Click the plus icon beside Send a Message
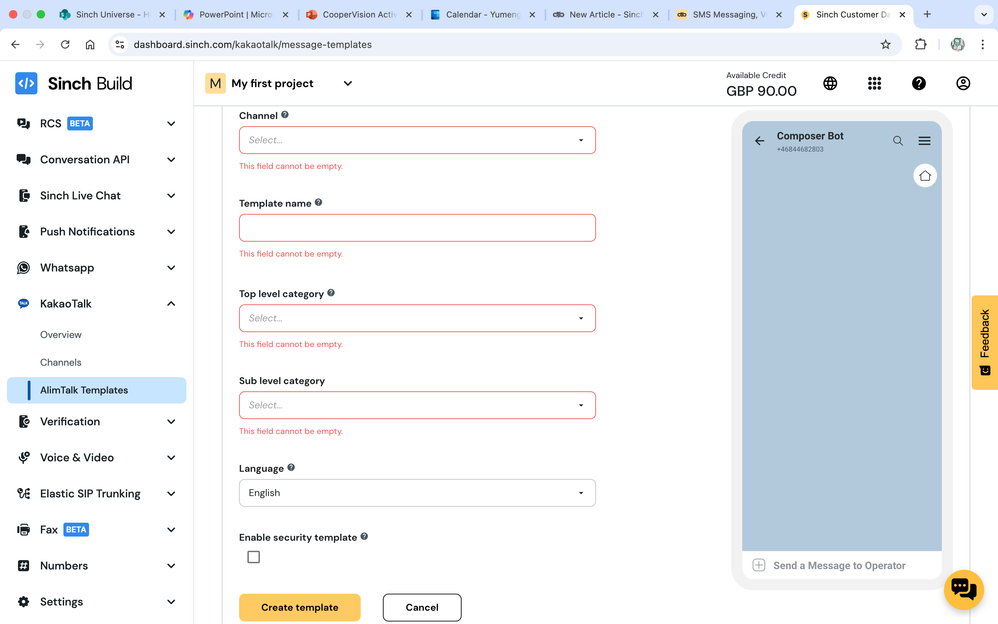The width and height of the screenshot is (998, 624). (x=759, y=565)
